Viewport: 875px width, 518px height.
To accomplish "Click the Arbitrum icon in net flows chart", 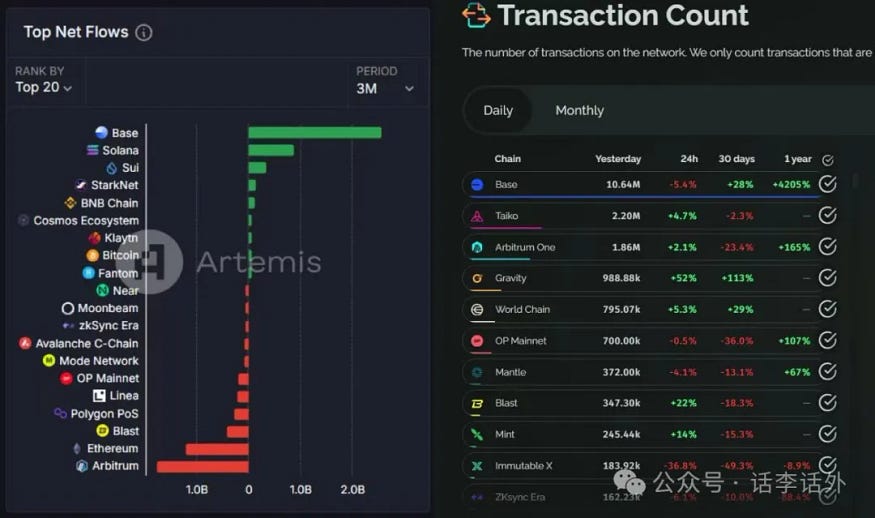I will coord(82,466).
